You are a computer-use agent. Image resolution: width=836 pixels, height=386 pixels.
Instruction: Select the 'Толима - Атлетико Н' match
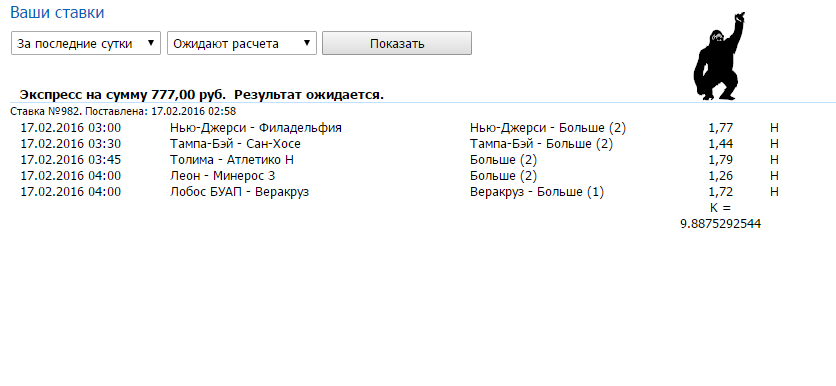click(232, 160)
